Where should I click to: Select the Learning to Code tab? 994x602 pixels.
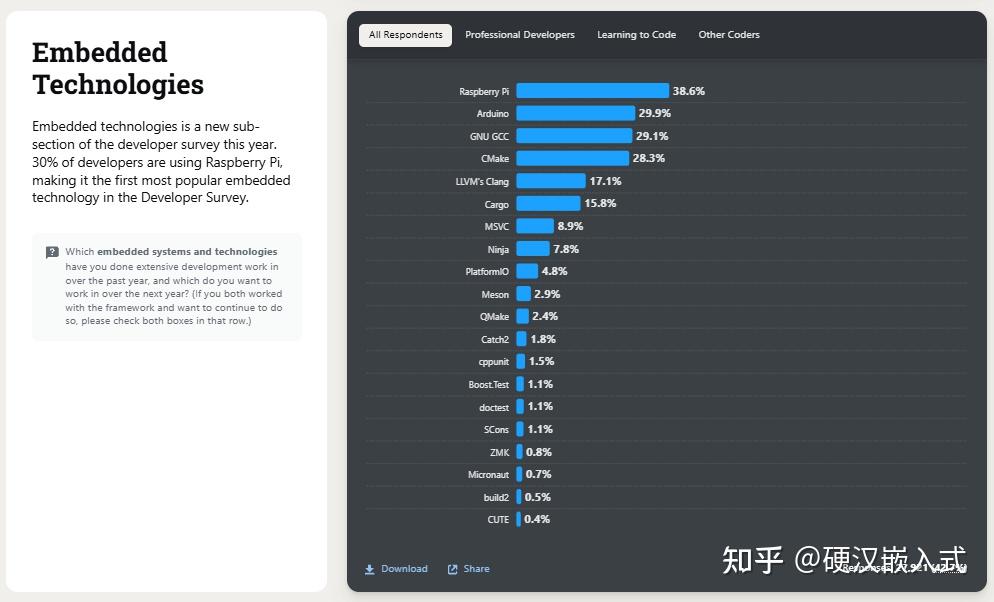[636, 35]
